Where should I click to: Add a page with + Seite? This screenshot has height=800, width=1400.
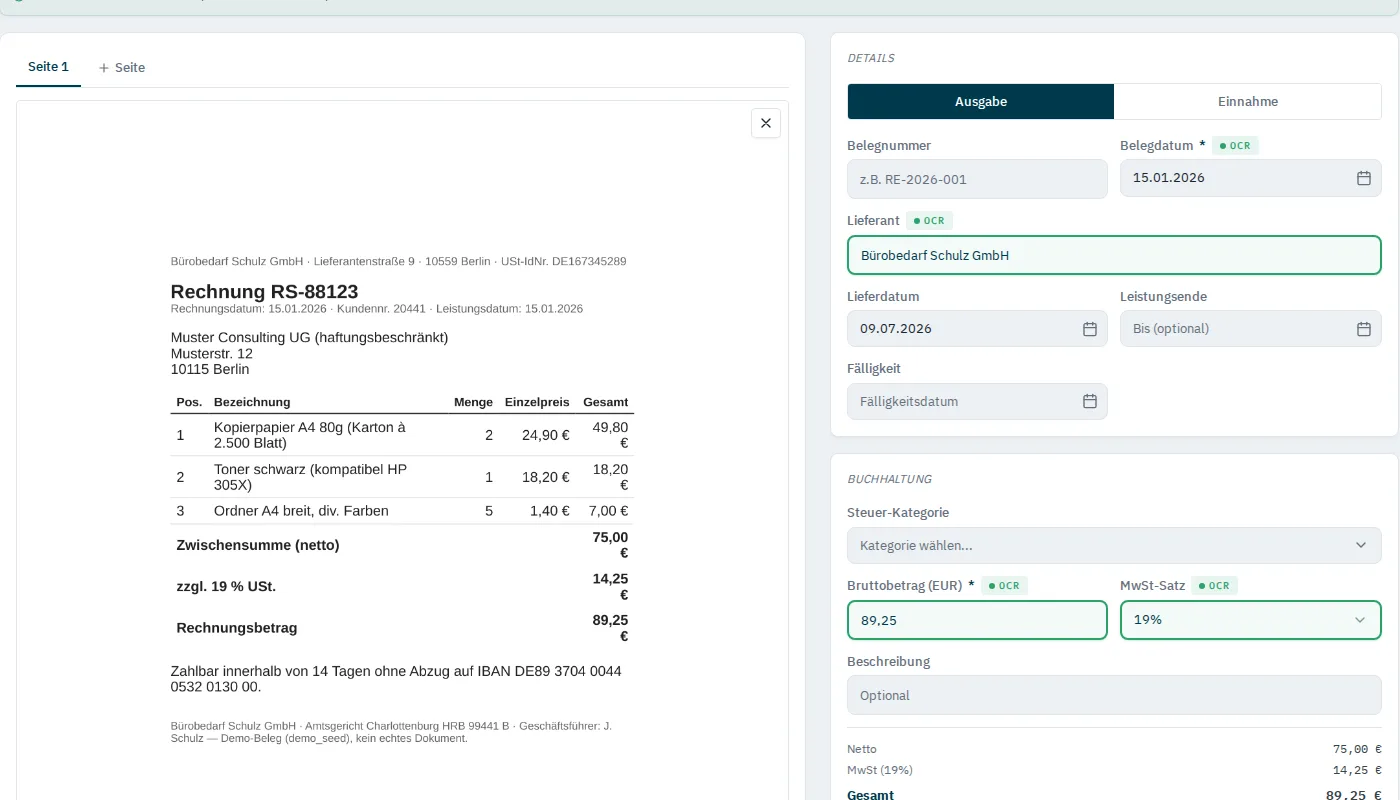point(122,68)
